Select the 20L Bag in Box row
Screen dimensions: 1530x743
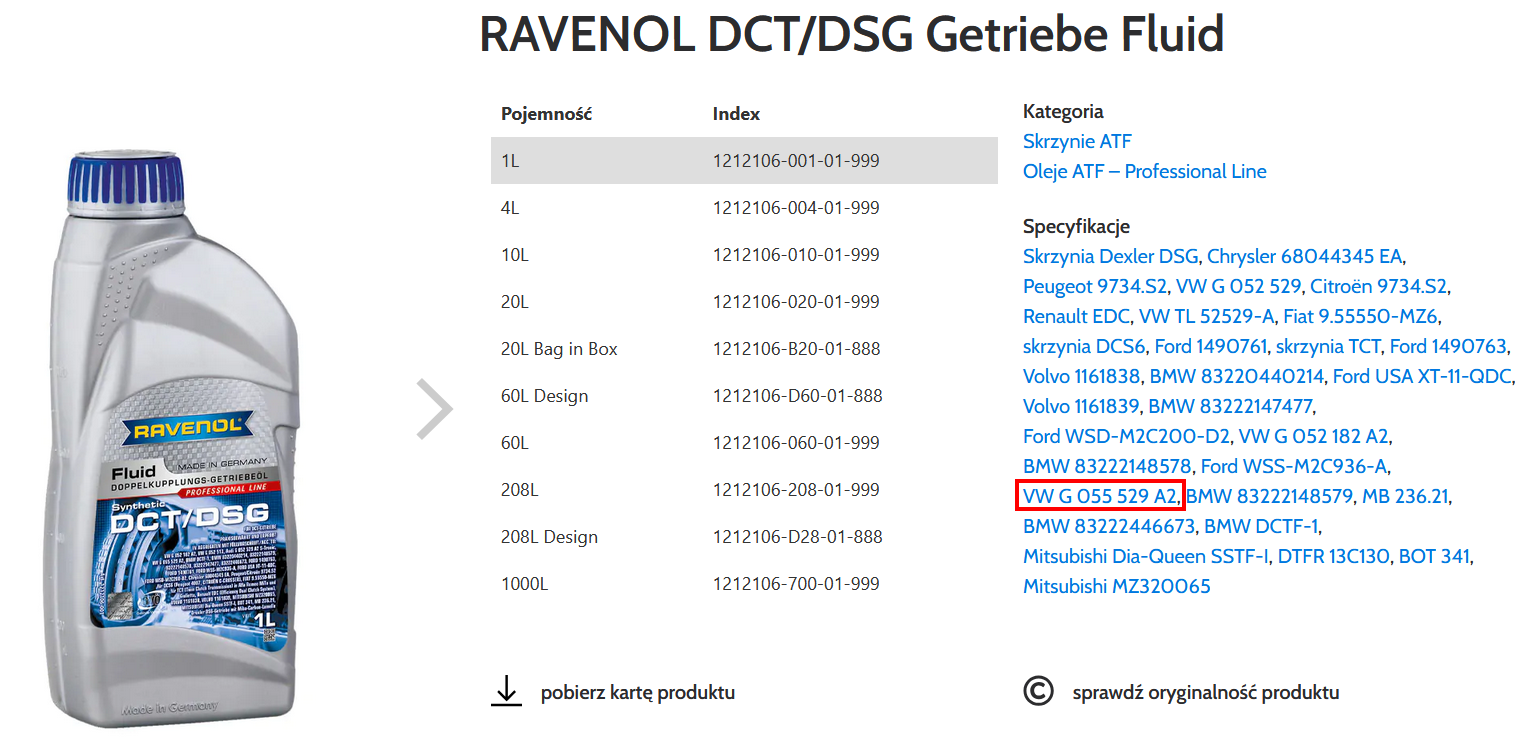click(x=743, y=349)
